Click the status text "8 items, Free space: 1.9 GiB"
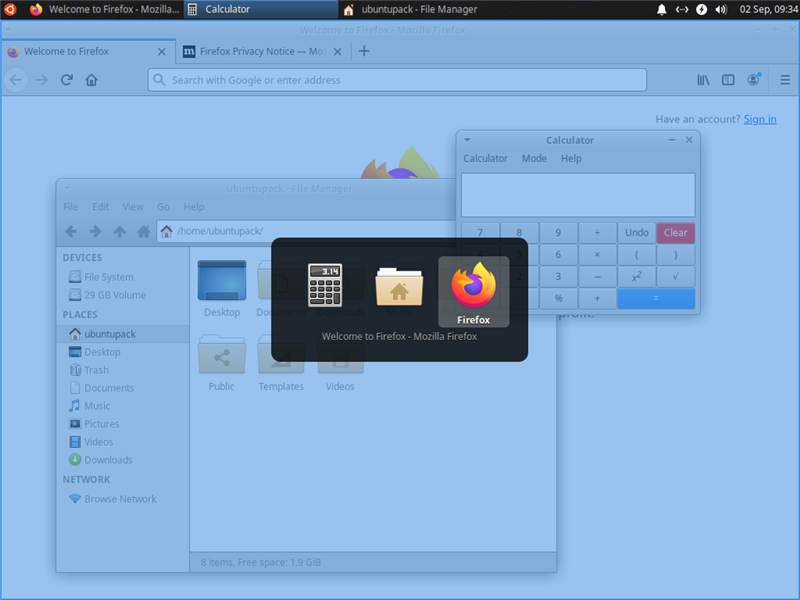 coord(261,562)
